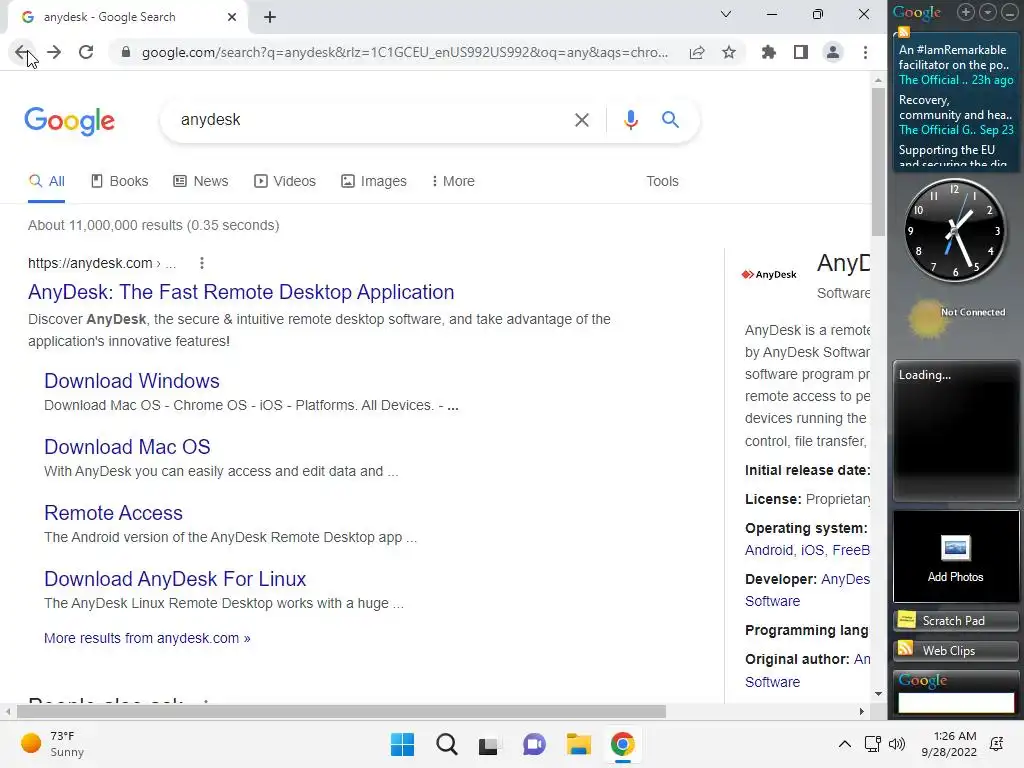Click the scrollbar down arrow

(x=878, y=694)
